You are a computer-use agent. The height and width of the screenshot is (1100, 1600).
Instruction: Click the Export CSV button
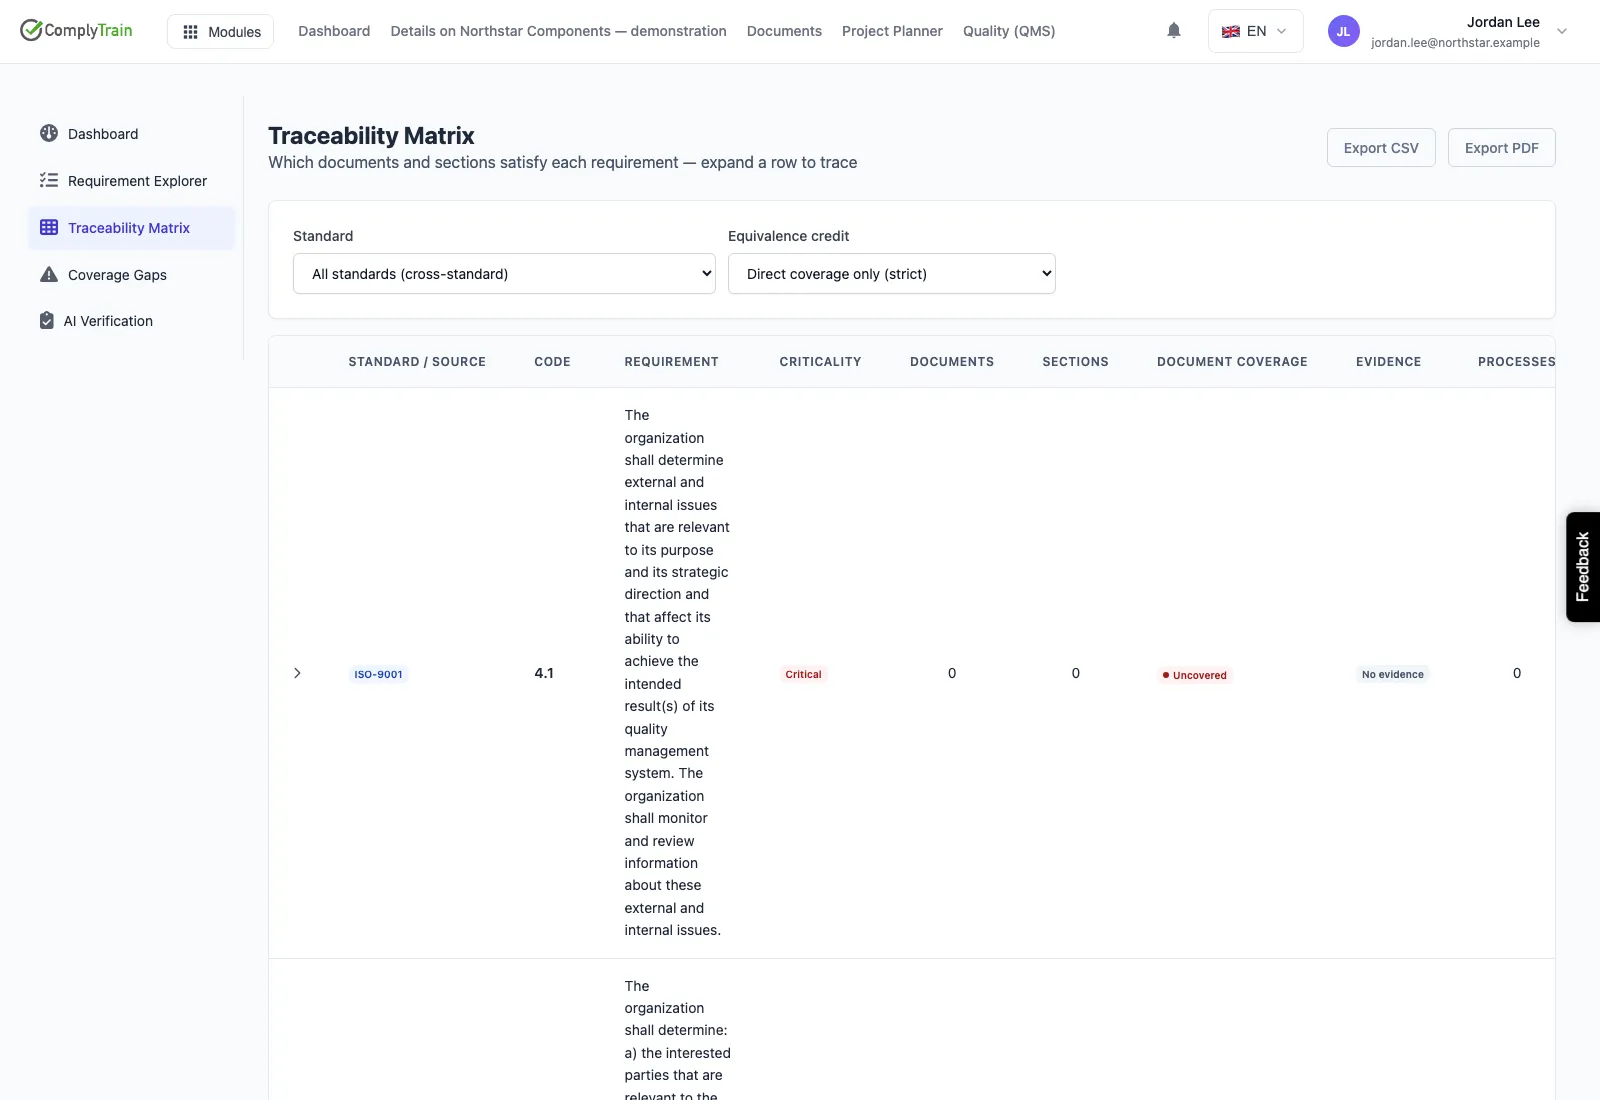click(1381, 148)
